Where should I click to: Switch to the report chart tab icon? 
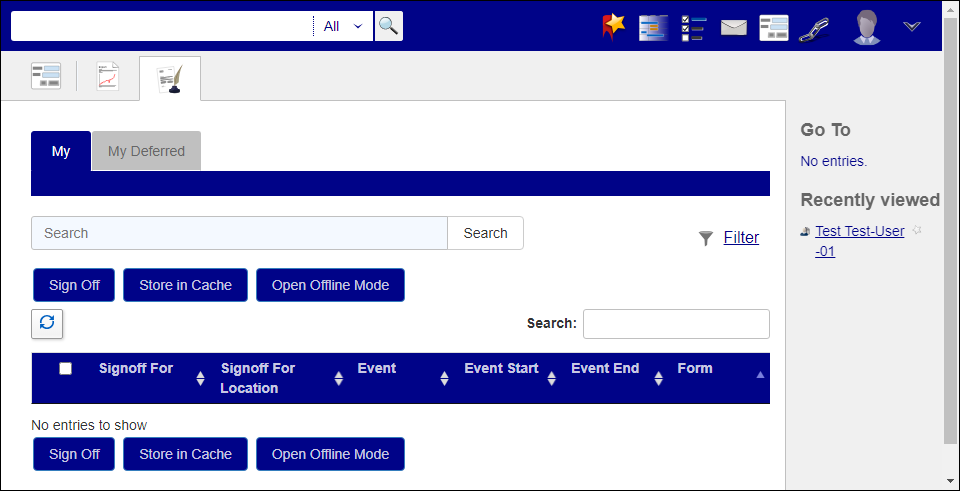108,77
